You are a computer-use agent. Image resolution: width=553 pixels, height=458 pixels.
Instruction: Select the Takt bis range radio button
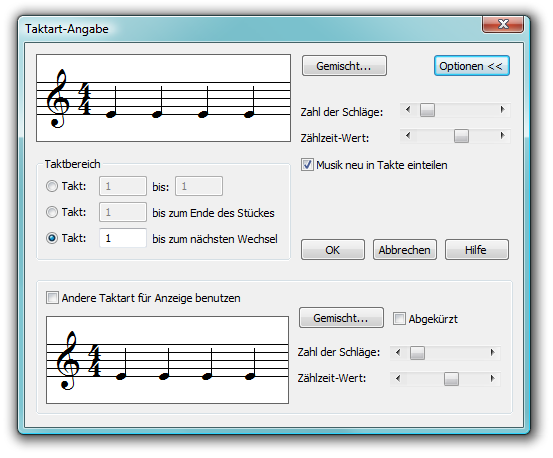[52, 186]
